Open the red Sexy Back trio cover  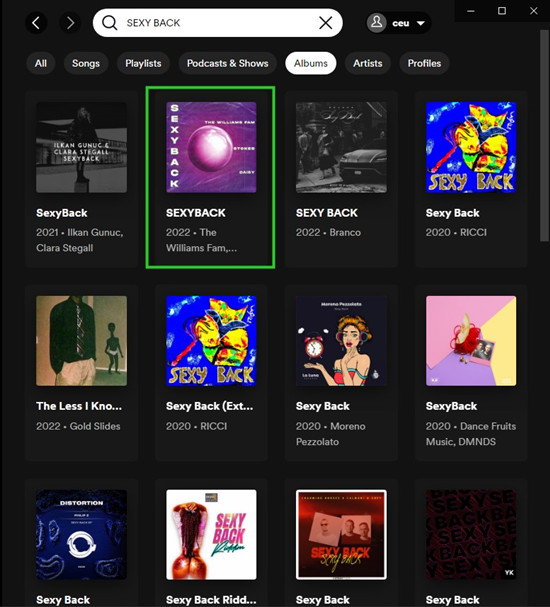click(x=341, y=535)
